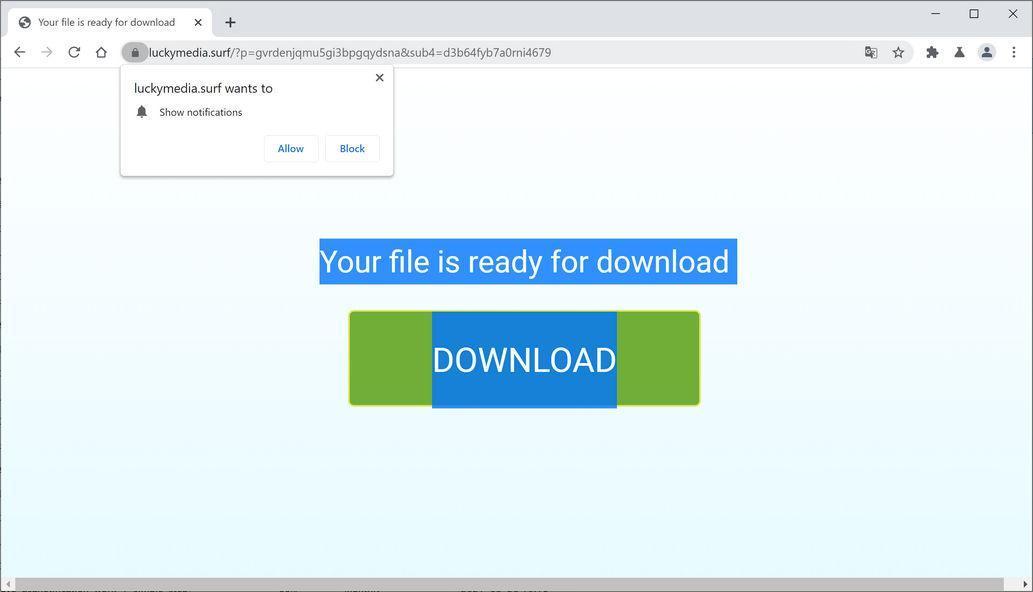This screenshot has height=592, width=1033.
Task: Click the horizontal scrollbar right arrow
Action: [1026, 583]
